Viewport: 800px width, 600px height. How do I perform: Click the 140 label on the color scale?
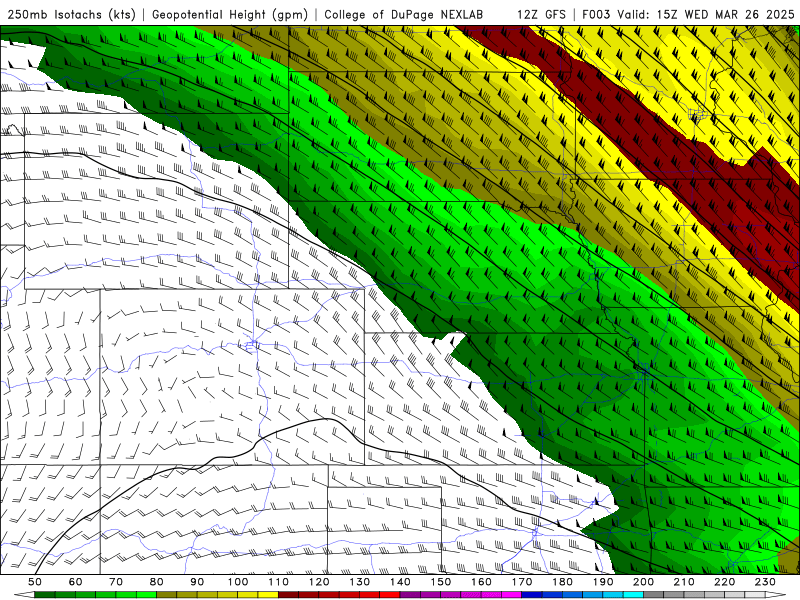pos(400,582)
